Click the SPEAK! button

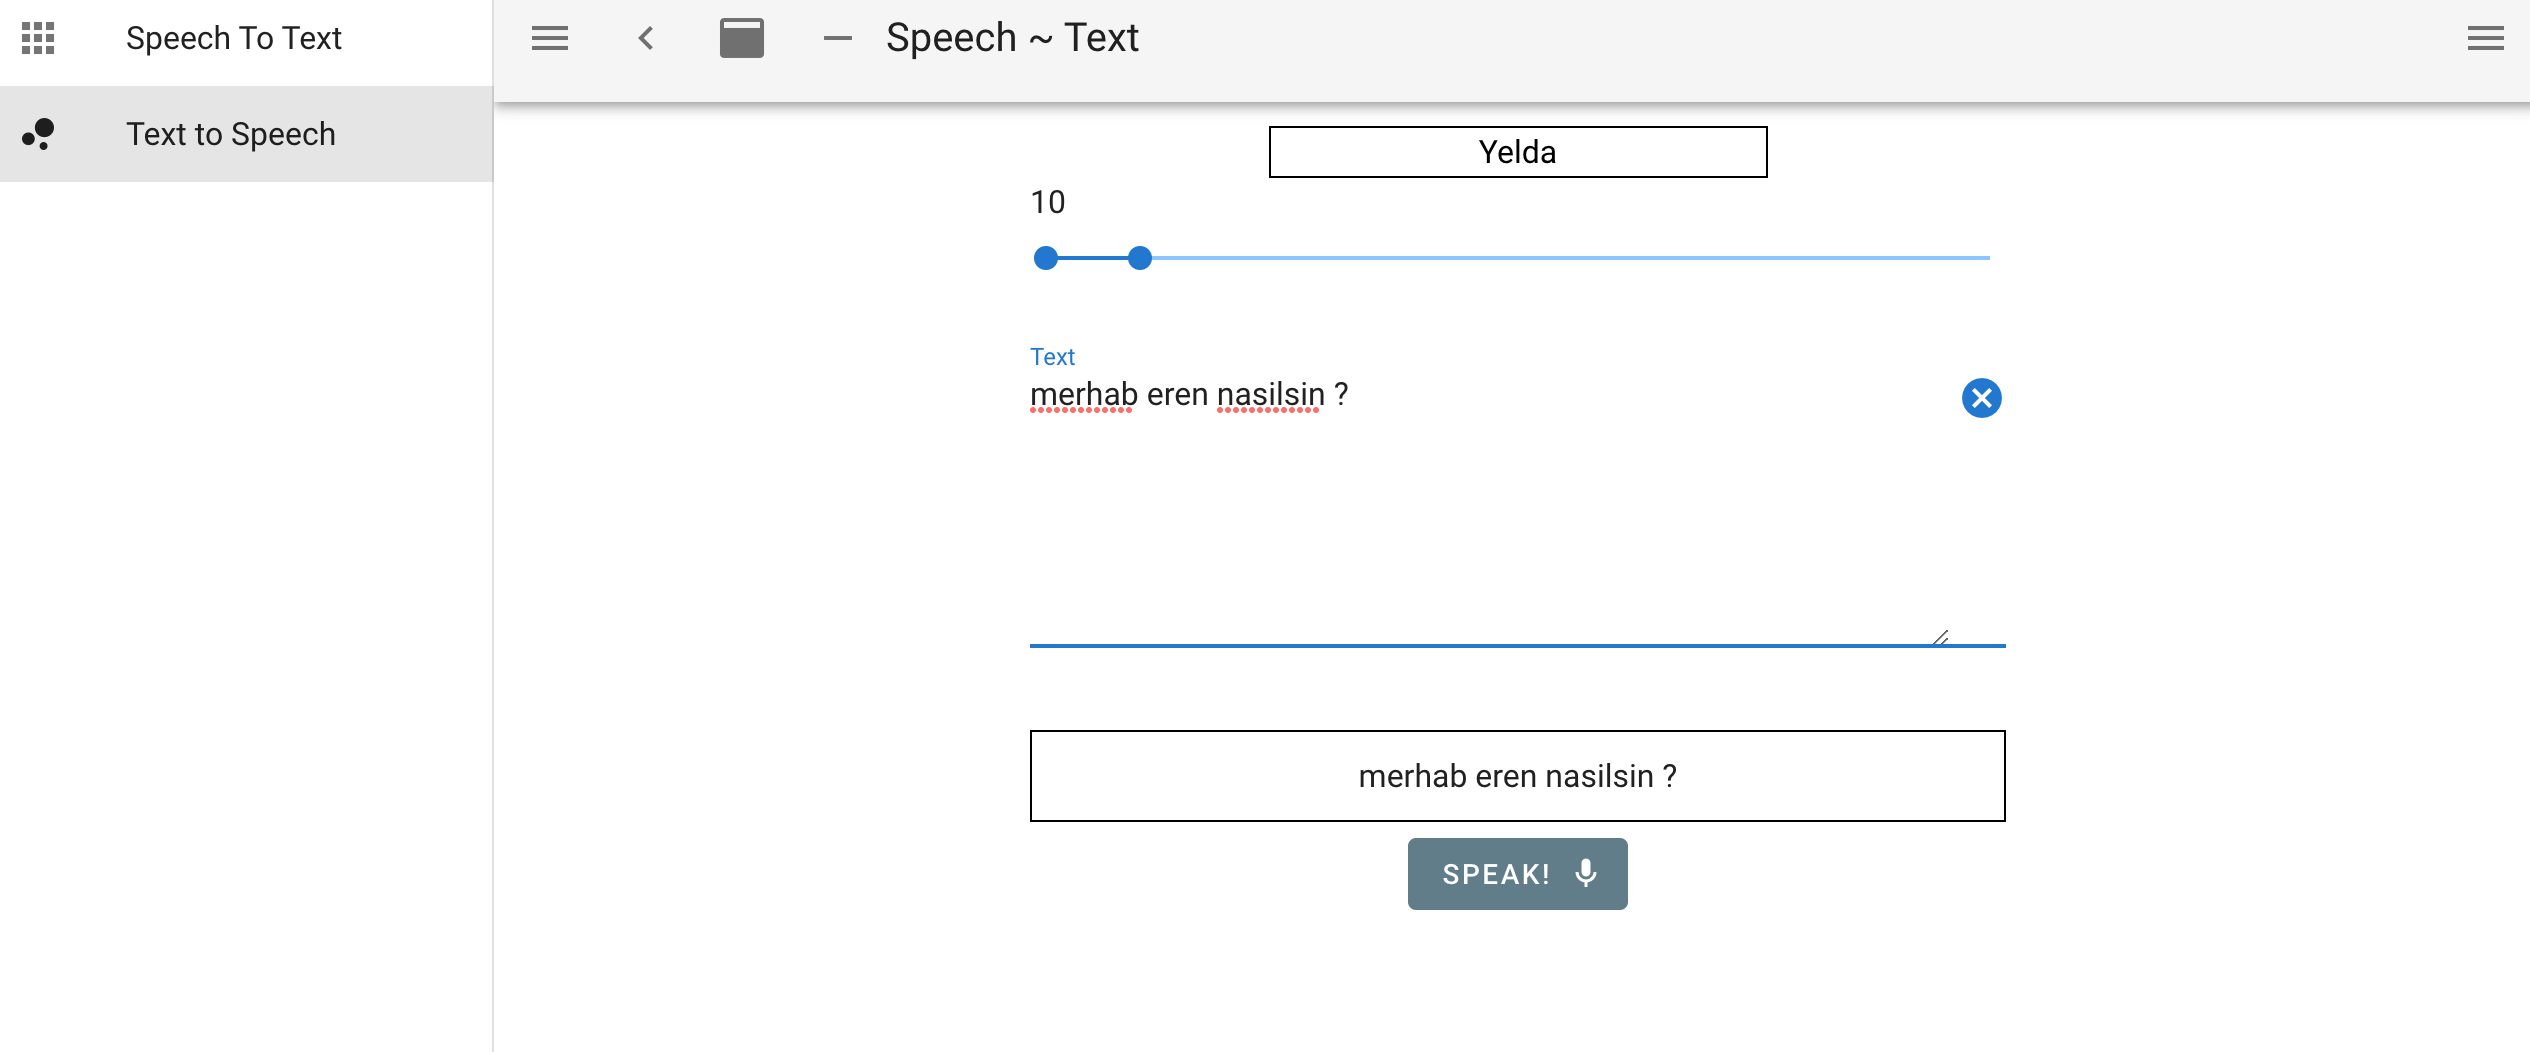click(1518, 874)
